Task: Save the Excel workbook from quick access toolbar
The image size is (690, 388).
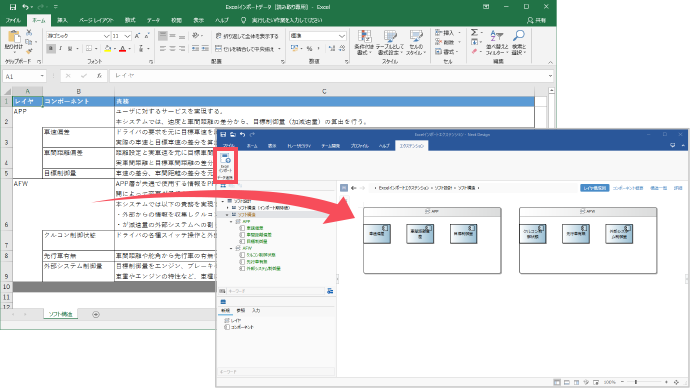Action: (x=13, y=7)
